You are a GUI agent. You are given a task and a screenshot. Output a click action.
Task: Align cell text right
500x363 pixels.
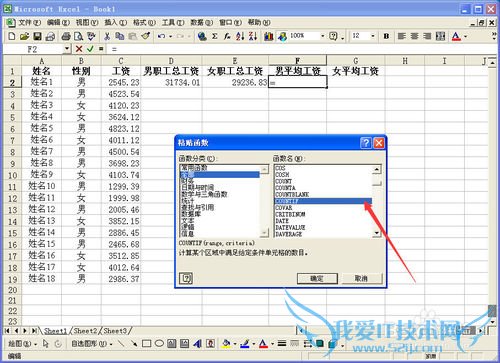click(x=427, y=36)
